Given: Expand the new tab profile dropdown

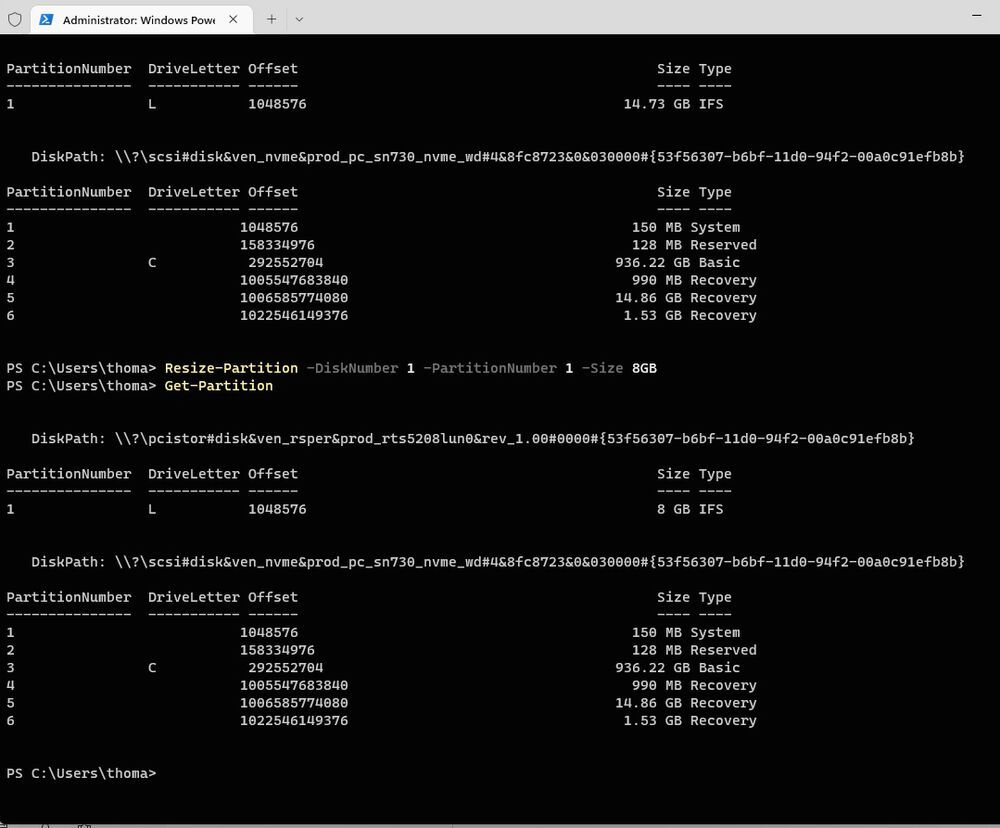Looking at the screenshot, I should (x=299, y=19).
